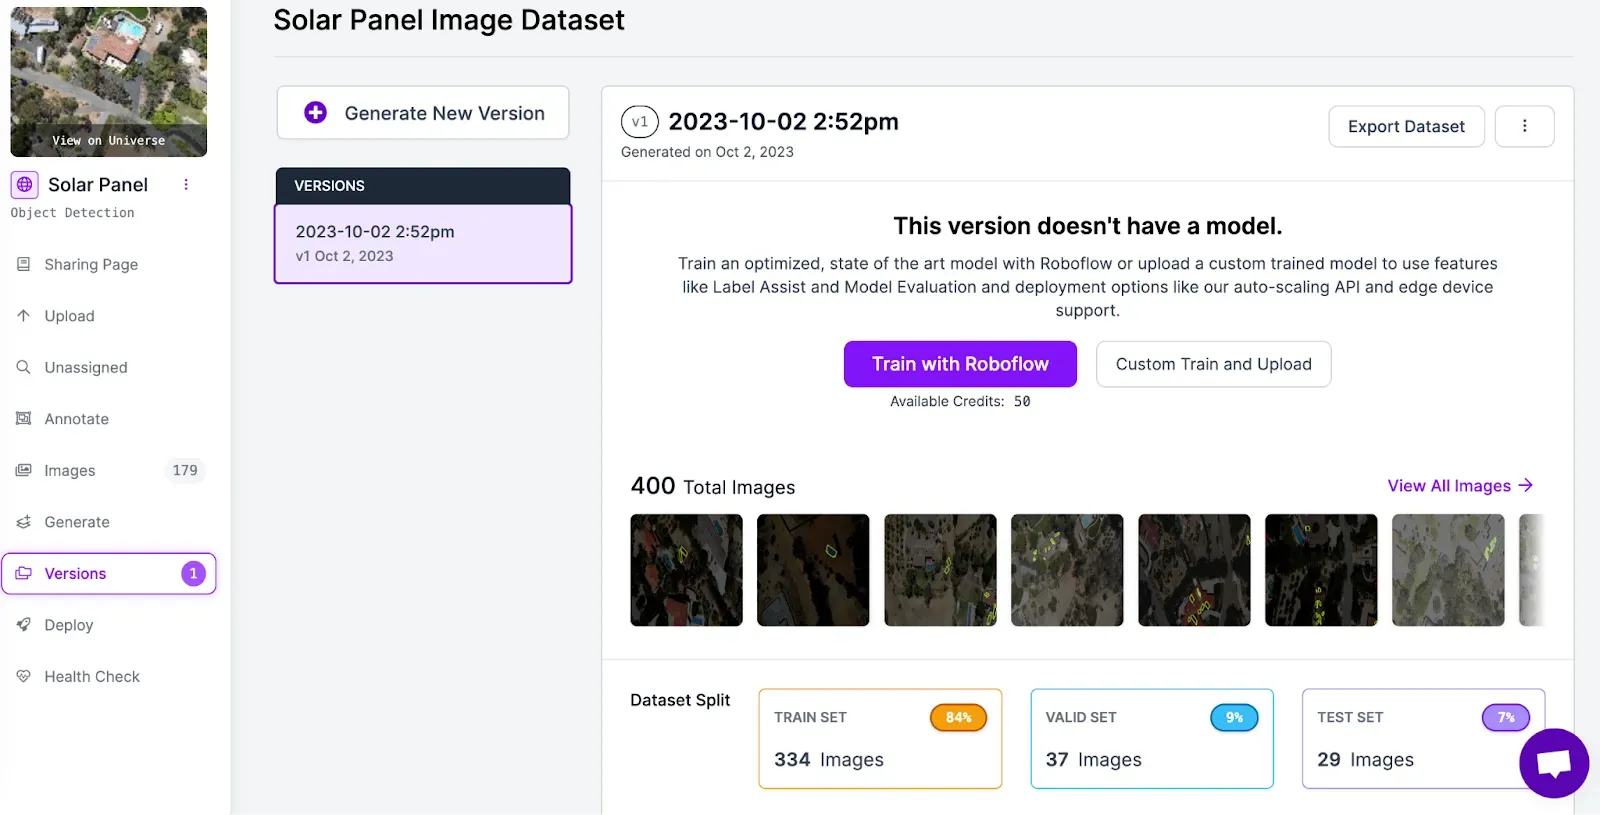This screenshot has height=815, width=1600.
Task: Click the Train with Roboflow button
Action: pyautogui.click(x=960, y=364)
